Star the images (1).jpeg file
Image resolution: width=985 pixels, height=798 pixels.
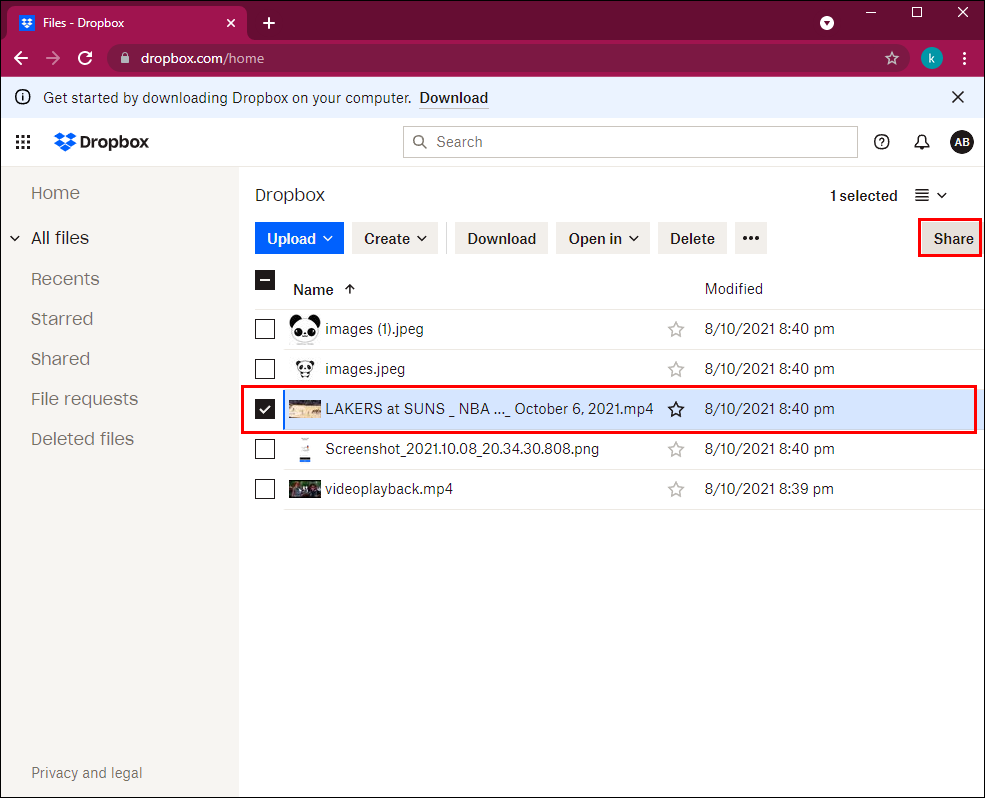tap(676, 329)
